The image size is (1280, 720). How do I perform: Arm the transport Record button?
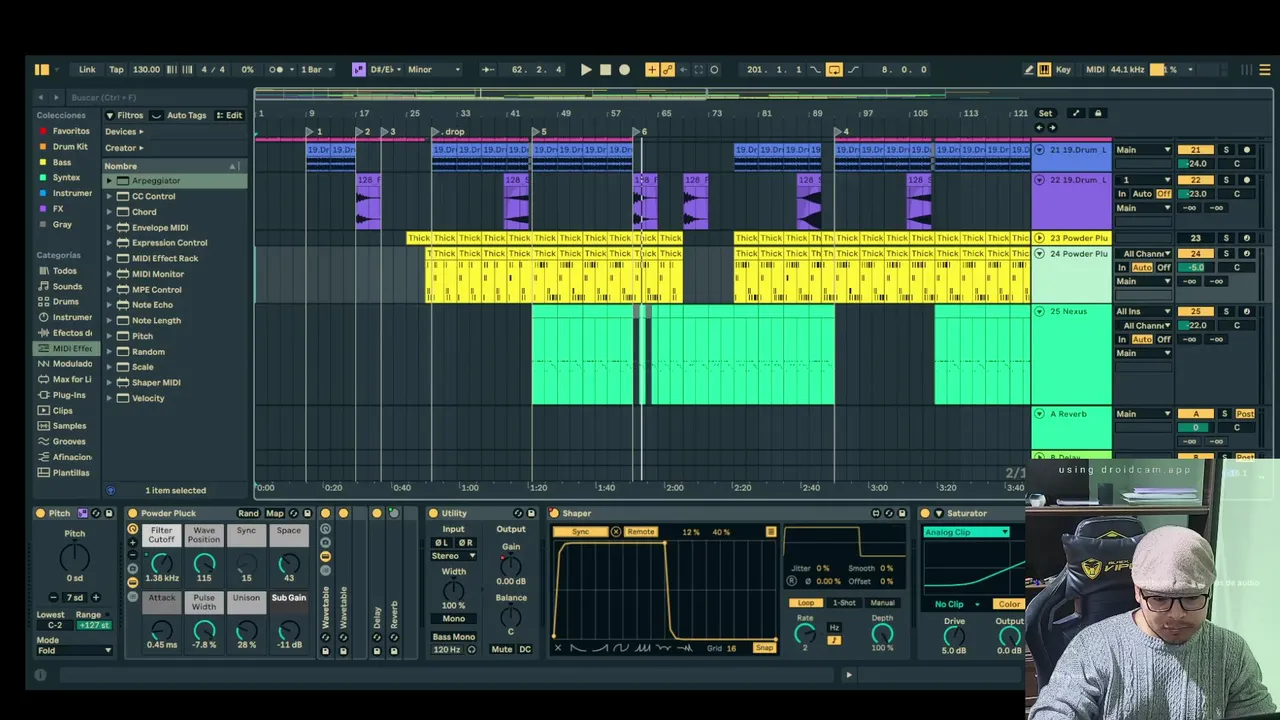(625, 70)
